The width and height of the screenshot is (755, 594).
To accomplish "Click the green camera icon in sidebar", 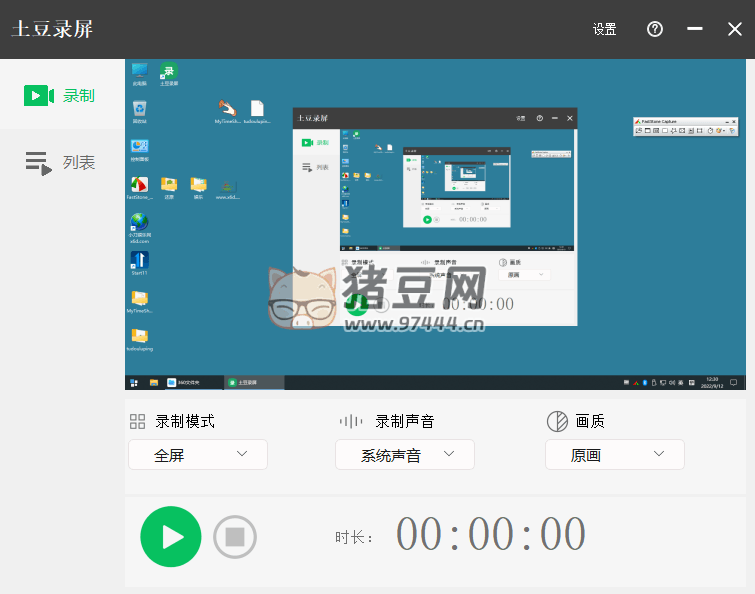I will coord(37,95).
